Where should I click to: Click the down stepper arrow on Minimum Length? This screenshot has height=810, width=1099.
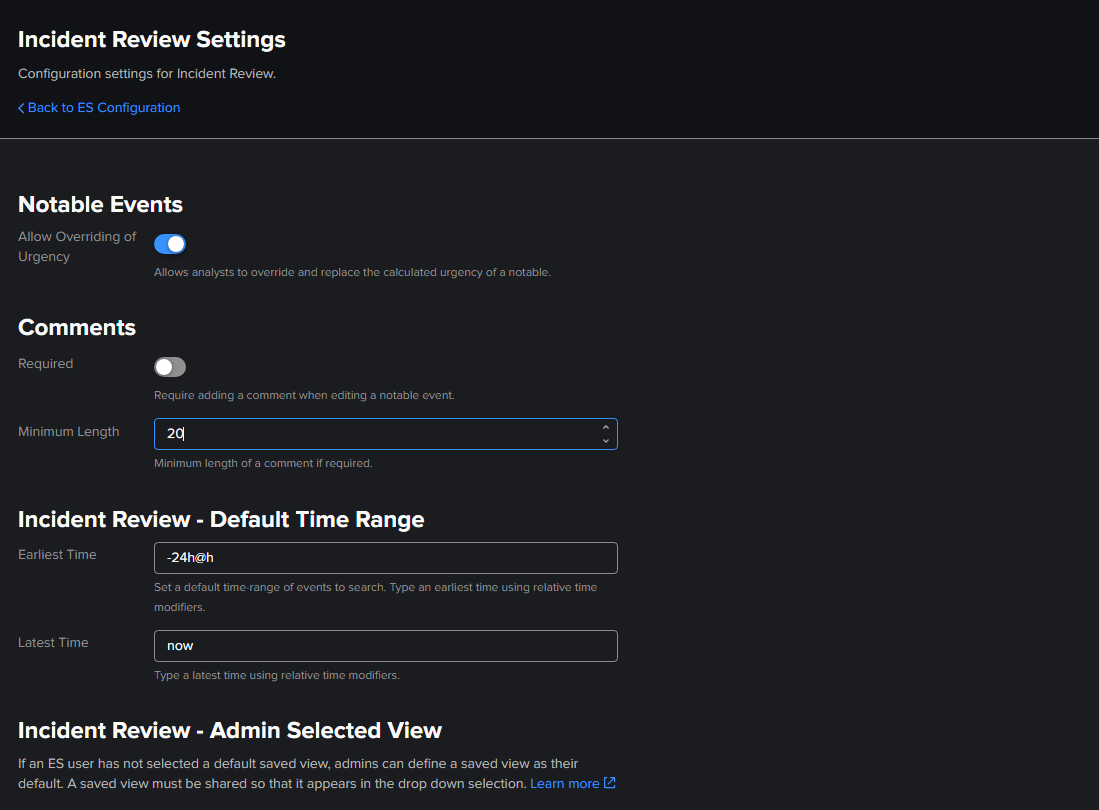(605, 440)
